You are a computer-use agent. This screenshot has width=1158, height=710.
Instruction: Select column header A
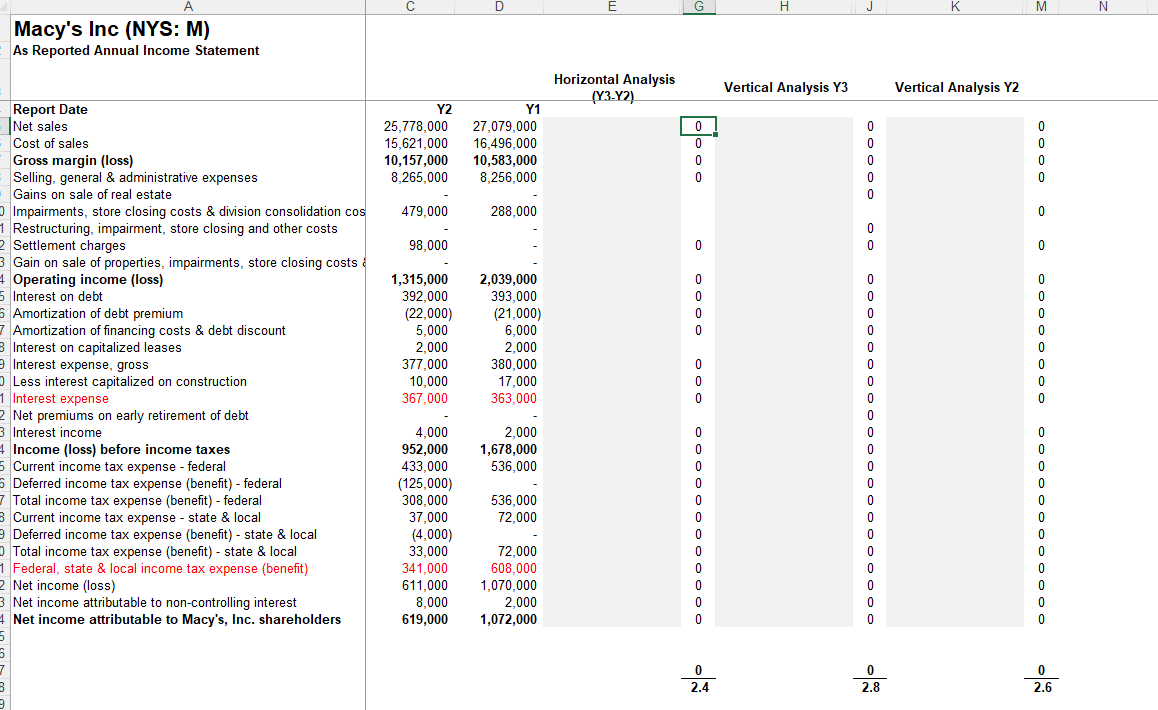(188, 6)
